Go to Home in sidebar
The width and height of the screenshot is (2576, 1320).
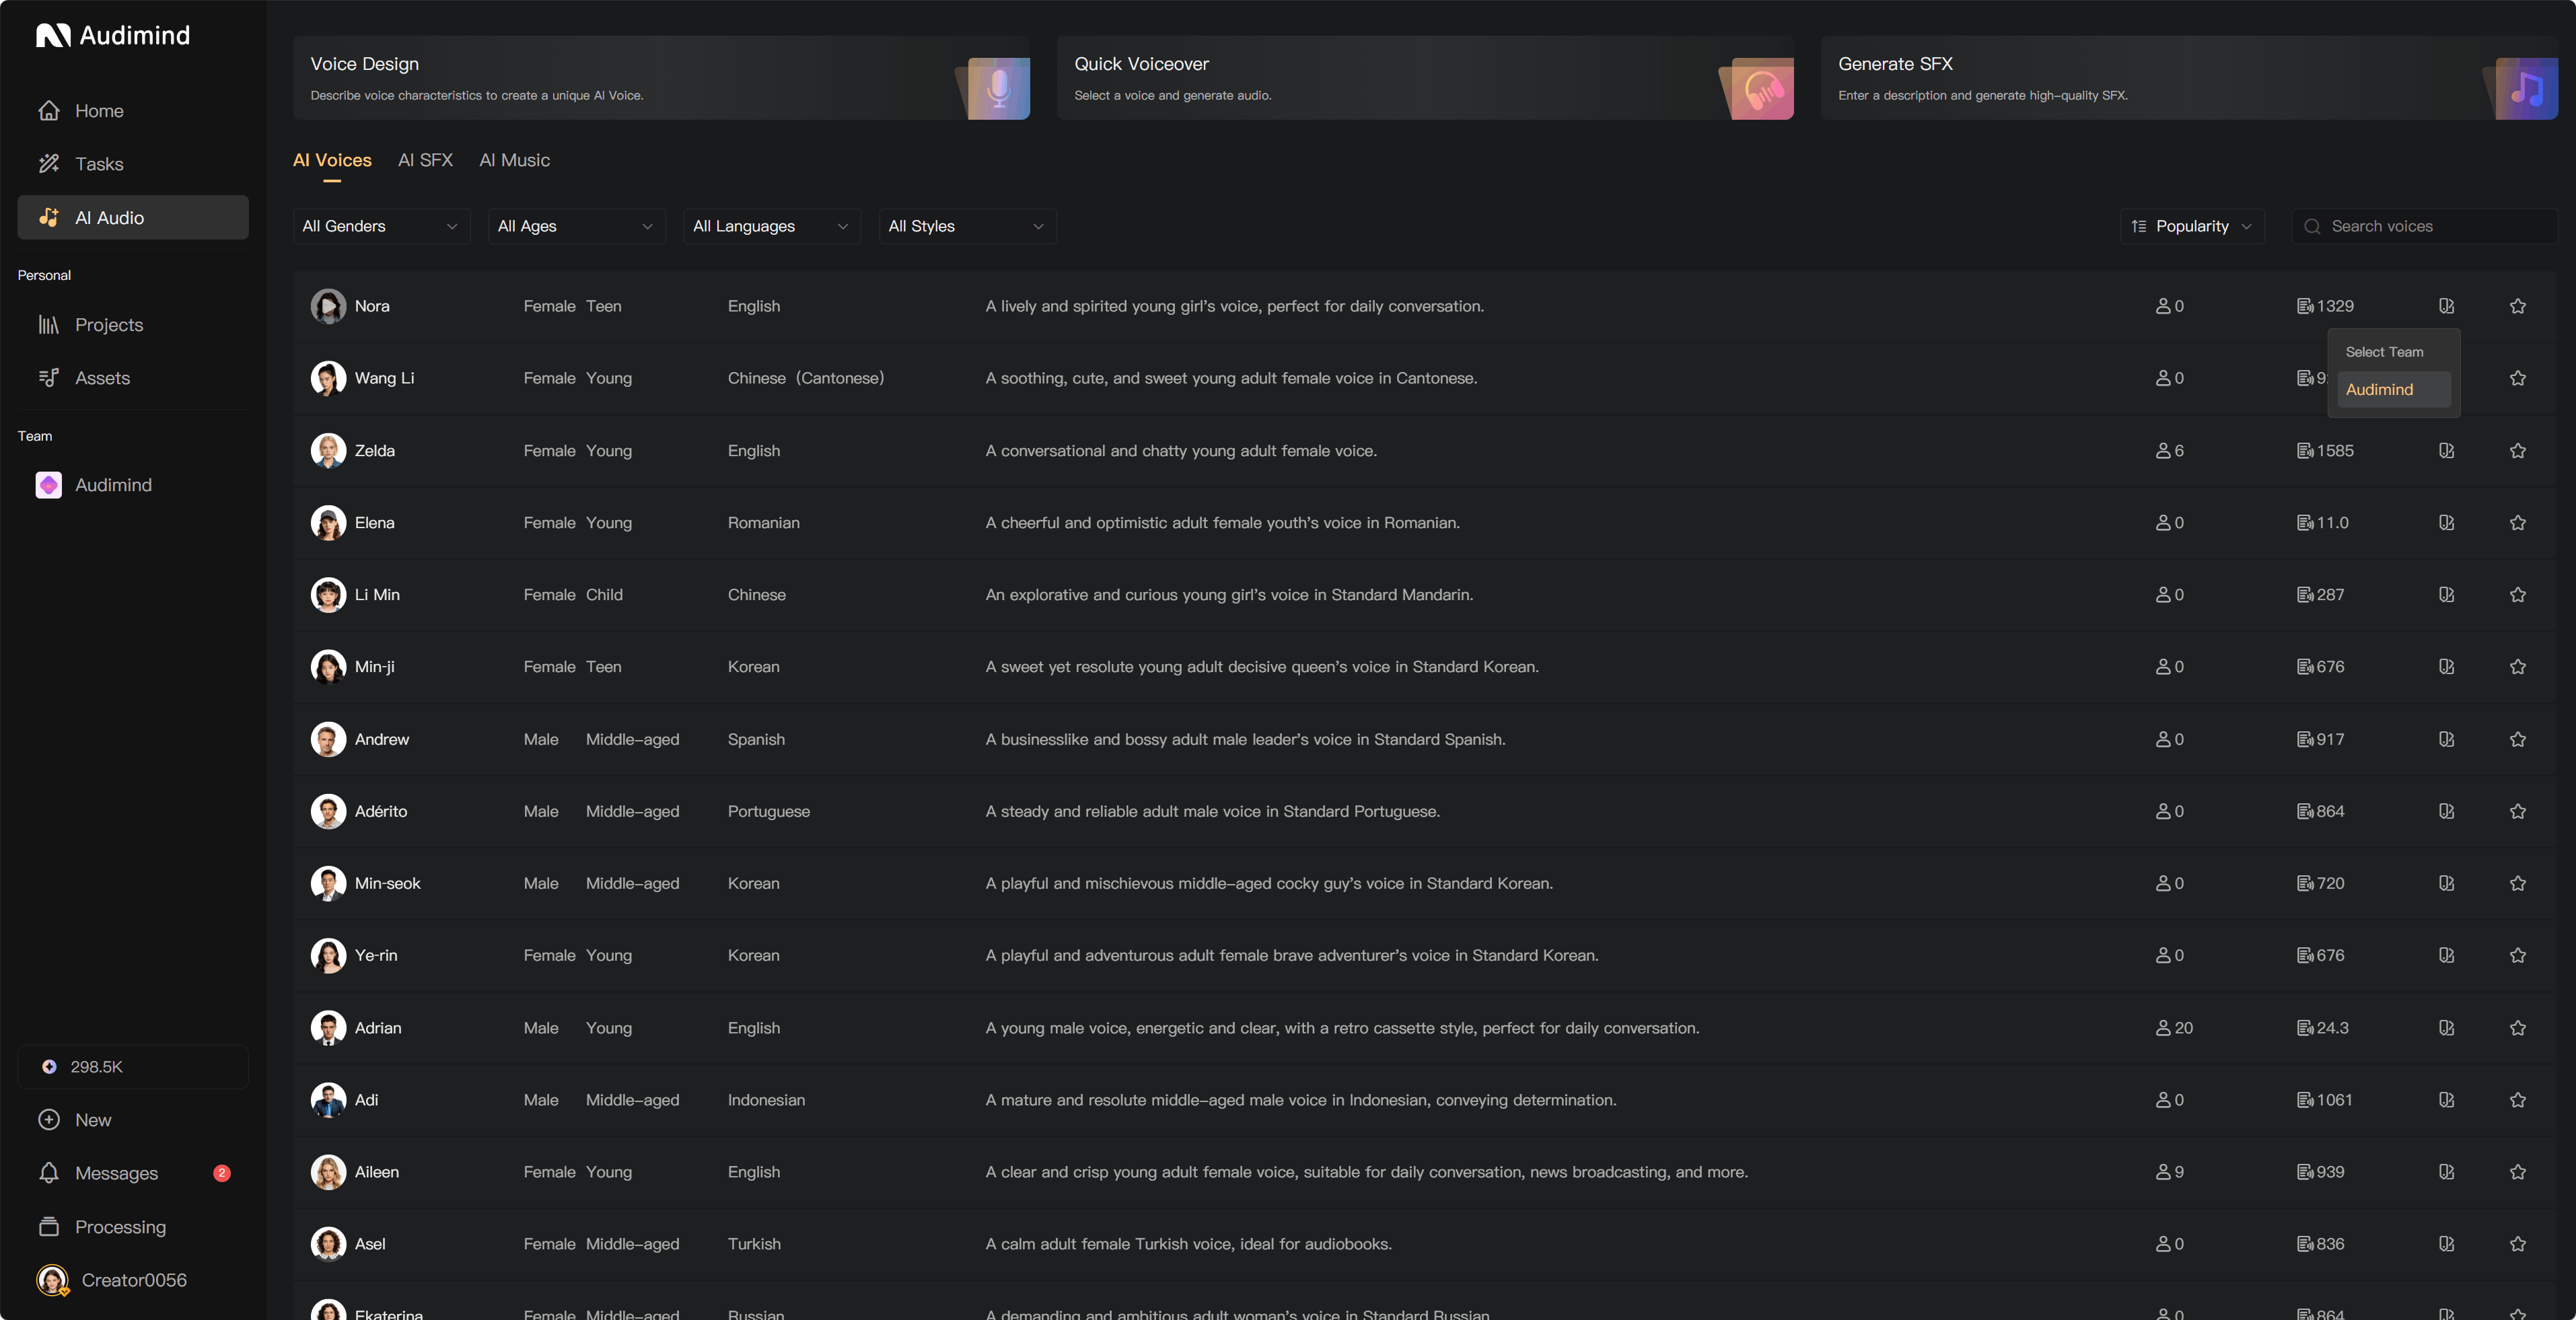(x=133, y=111)
